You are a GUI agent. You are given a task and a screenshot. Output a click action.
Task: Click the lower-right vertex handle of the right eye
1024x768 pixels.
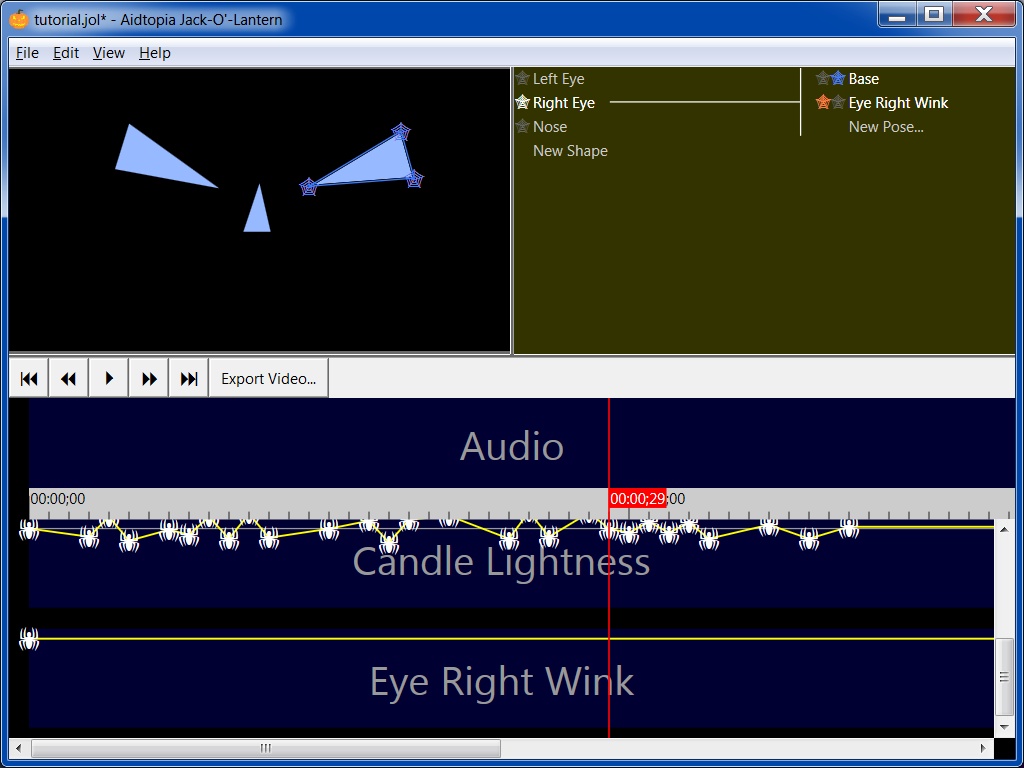pos(415,179)
